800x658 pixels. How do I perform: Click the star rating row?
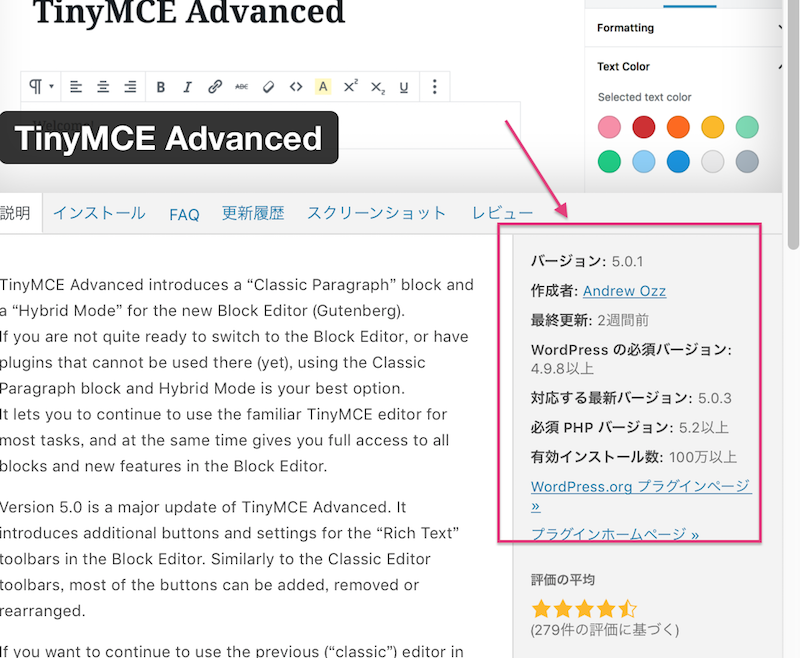click(x=584, y=609)
